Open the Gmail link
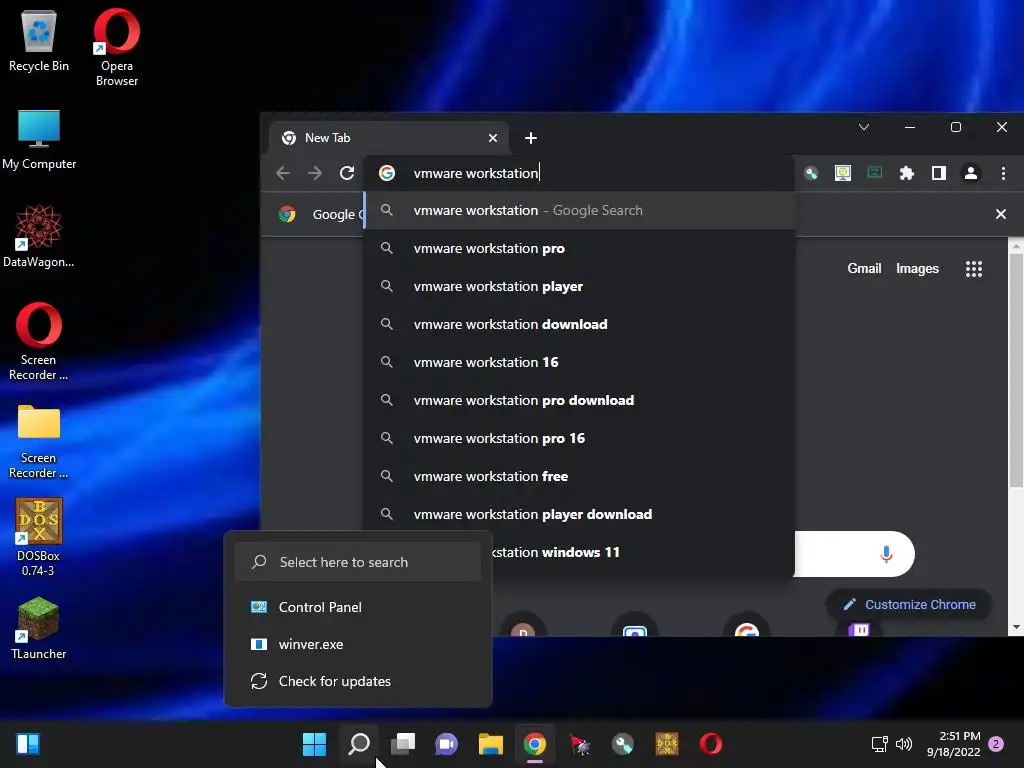 point(864,268)
